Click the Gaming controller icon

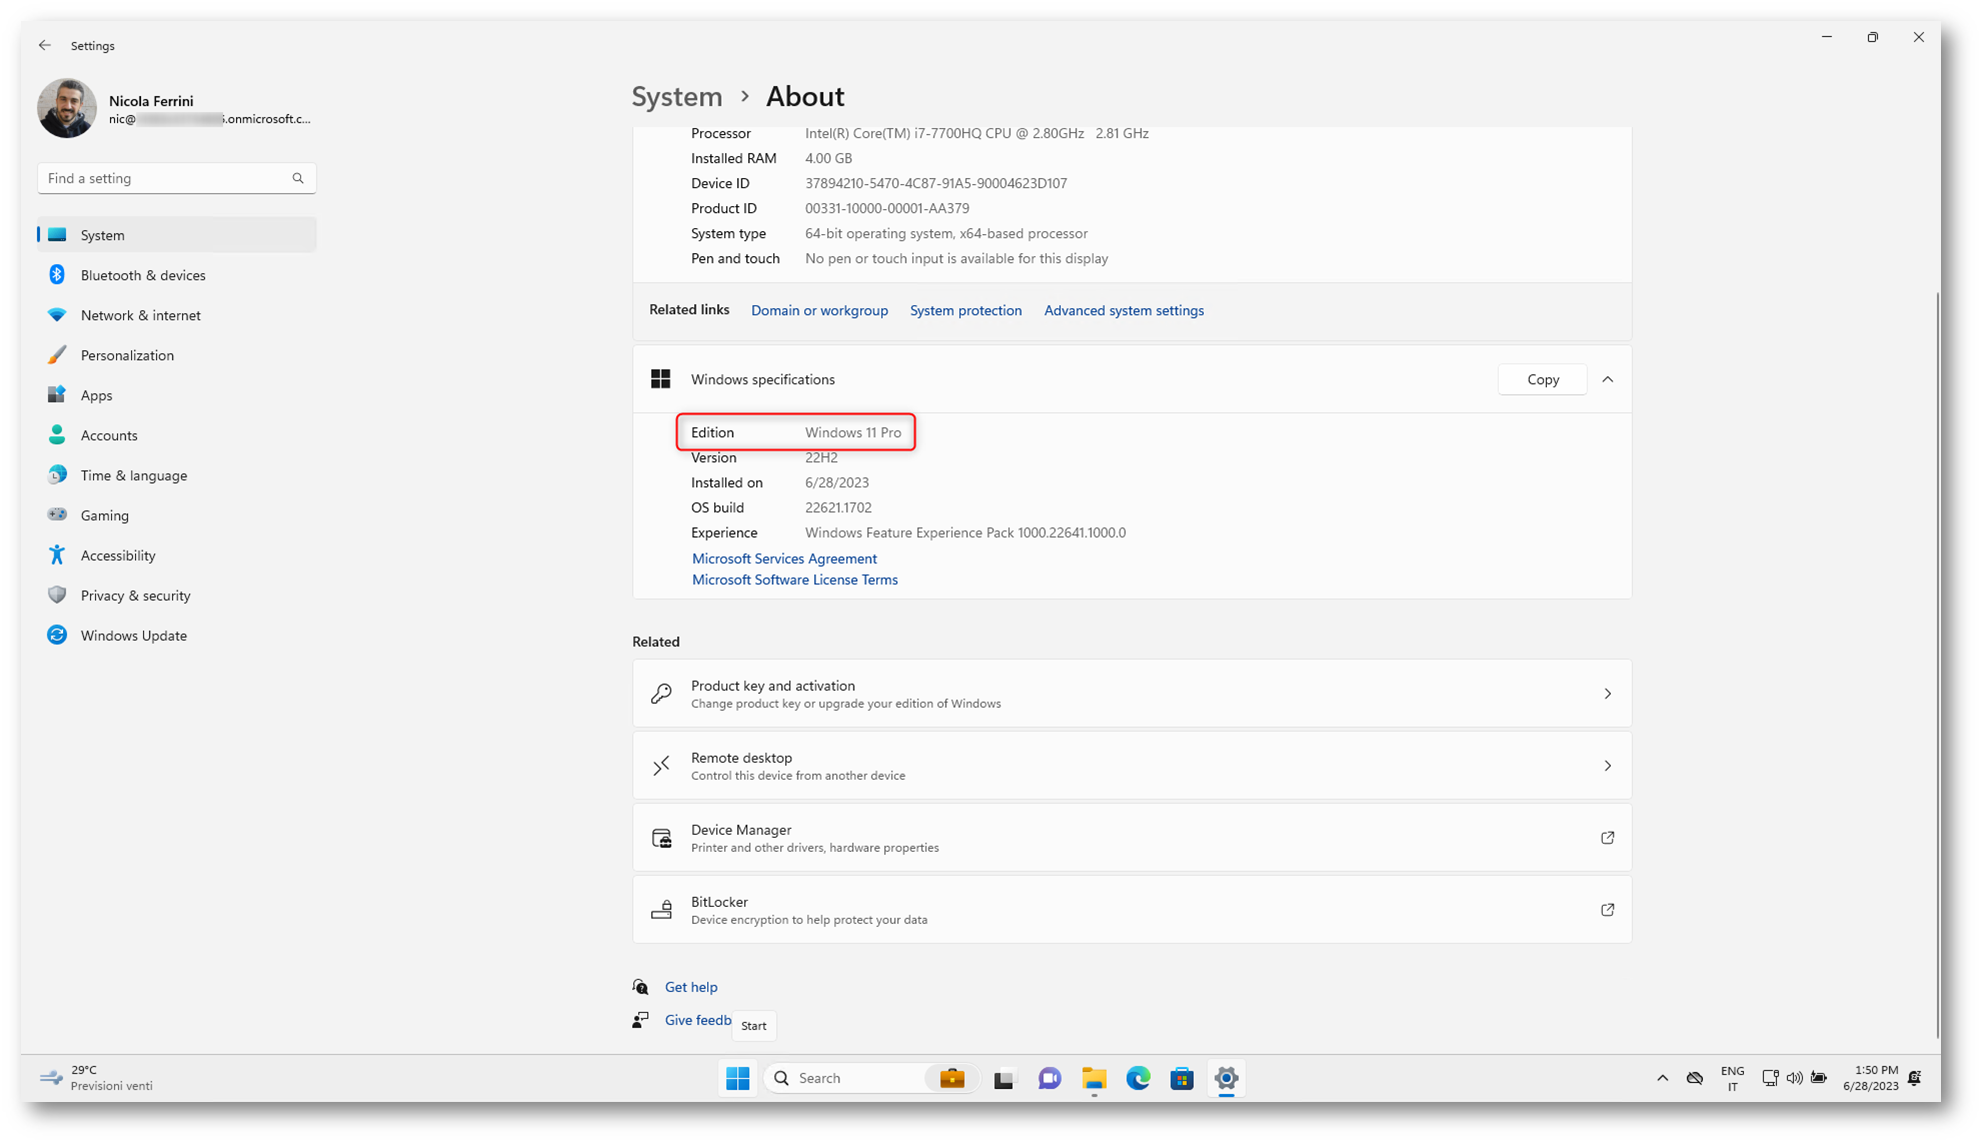pyautogui.click(x=57, y=515)
